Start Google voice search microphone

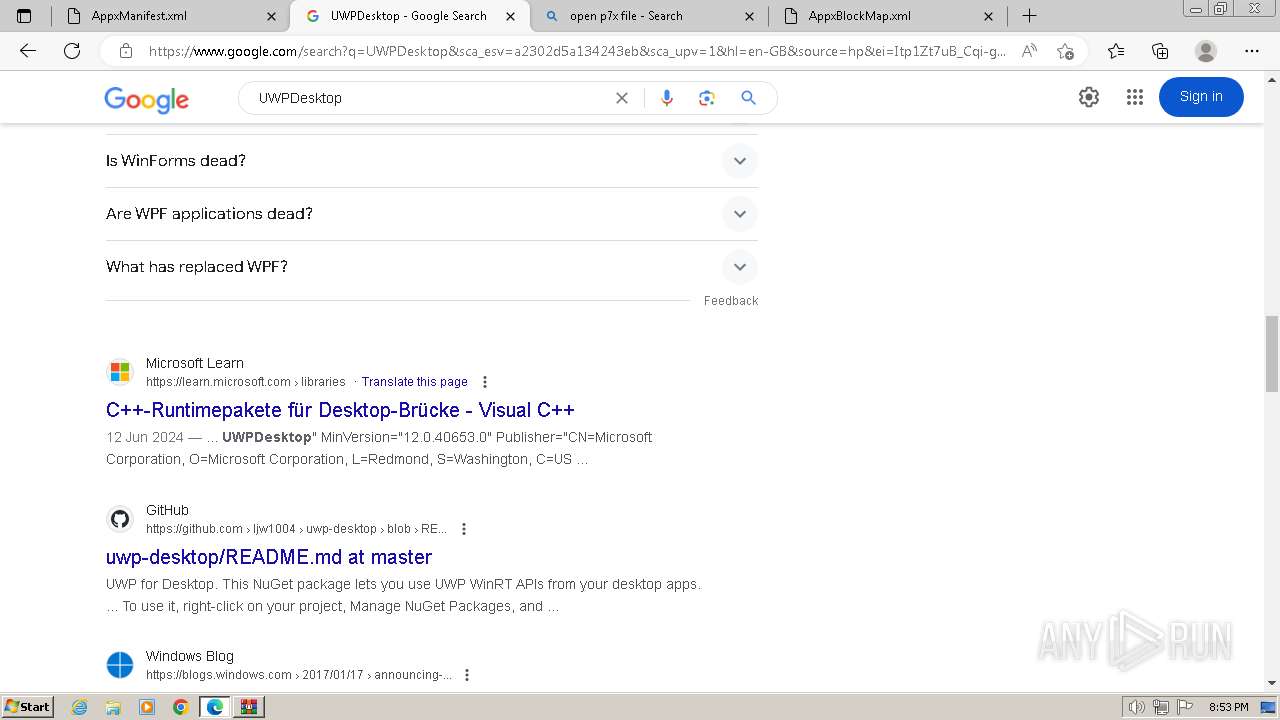pyautogui.click(x=667, y=98)
